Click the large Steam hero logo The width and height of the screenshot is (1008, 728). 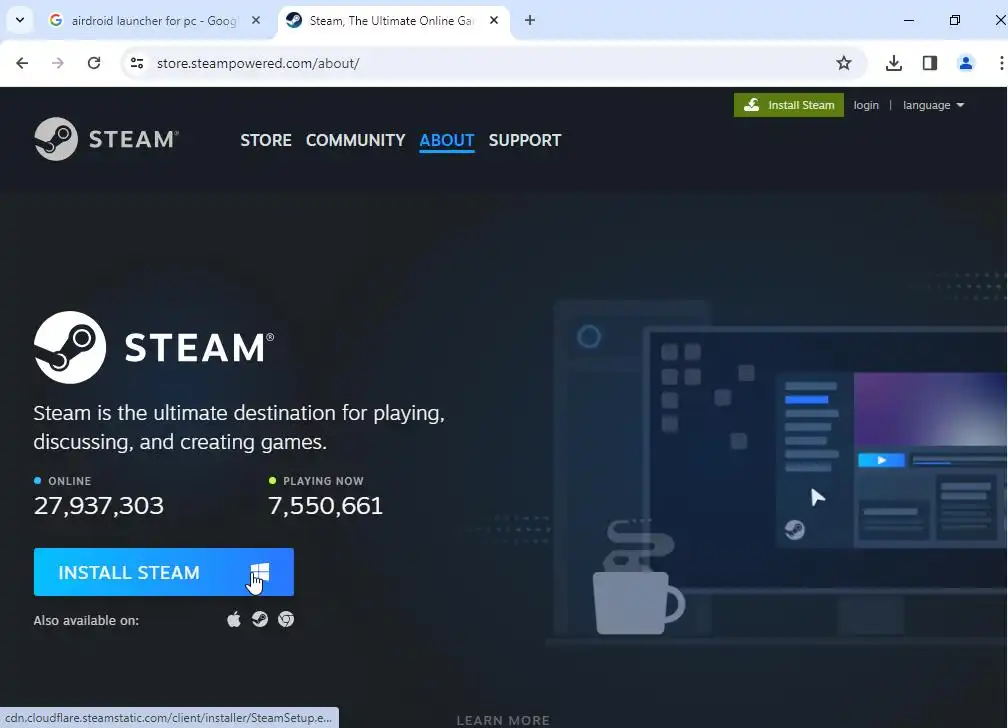154,347
